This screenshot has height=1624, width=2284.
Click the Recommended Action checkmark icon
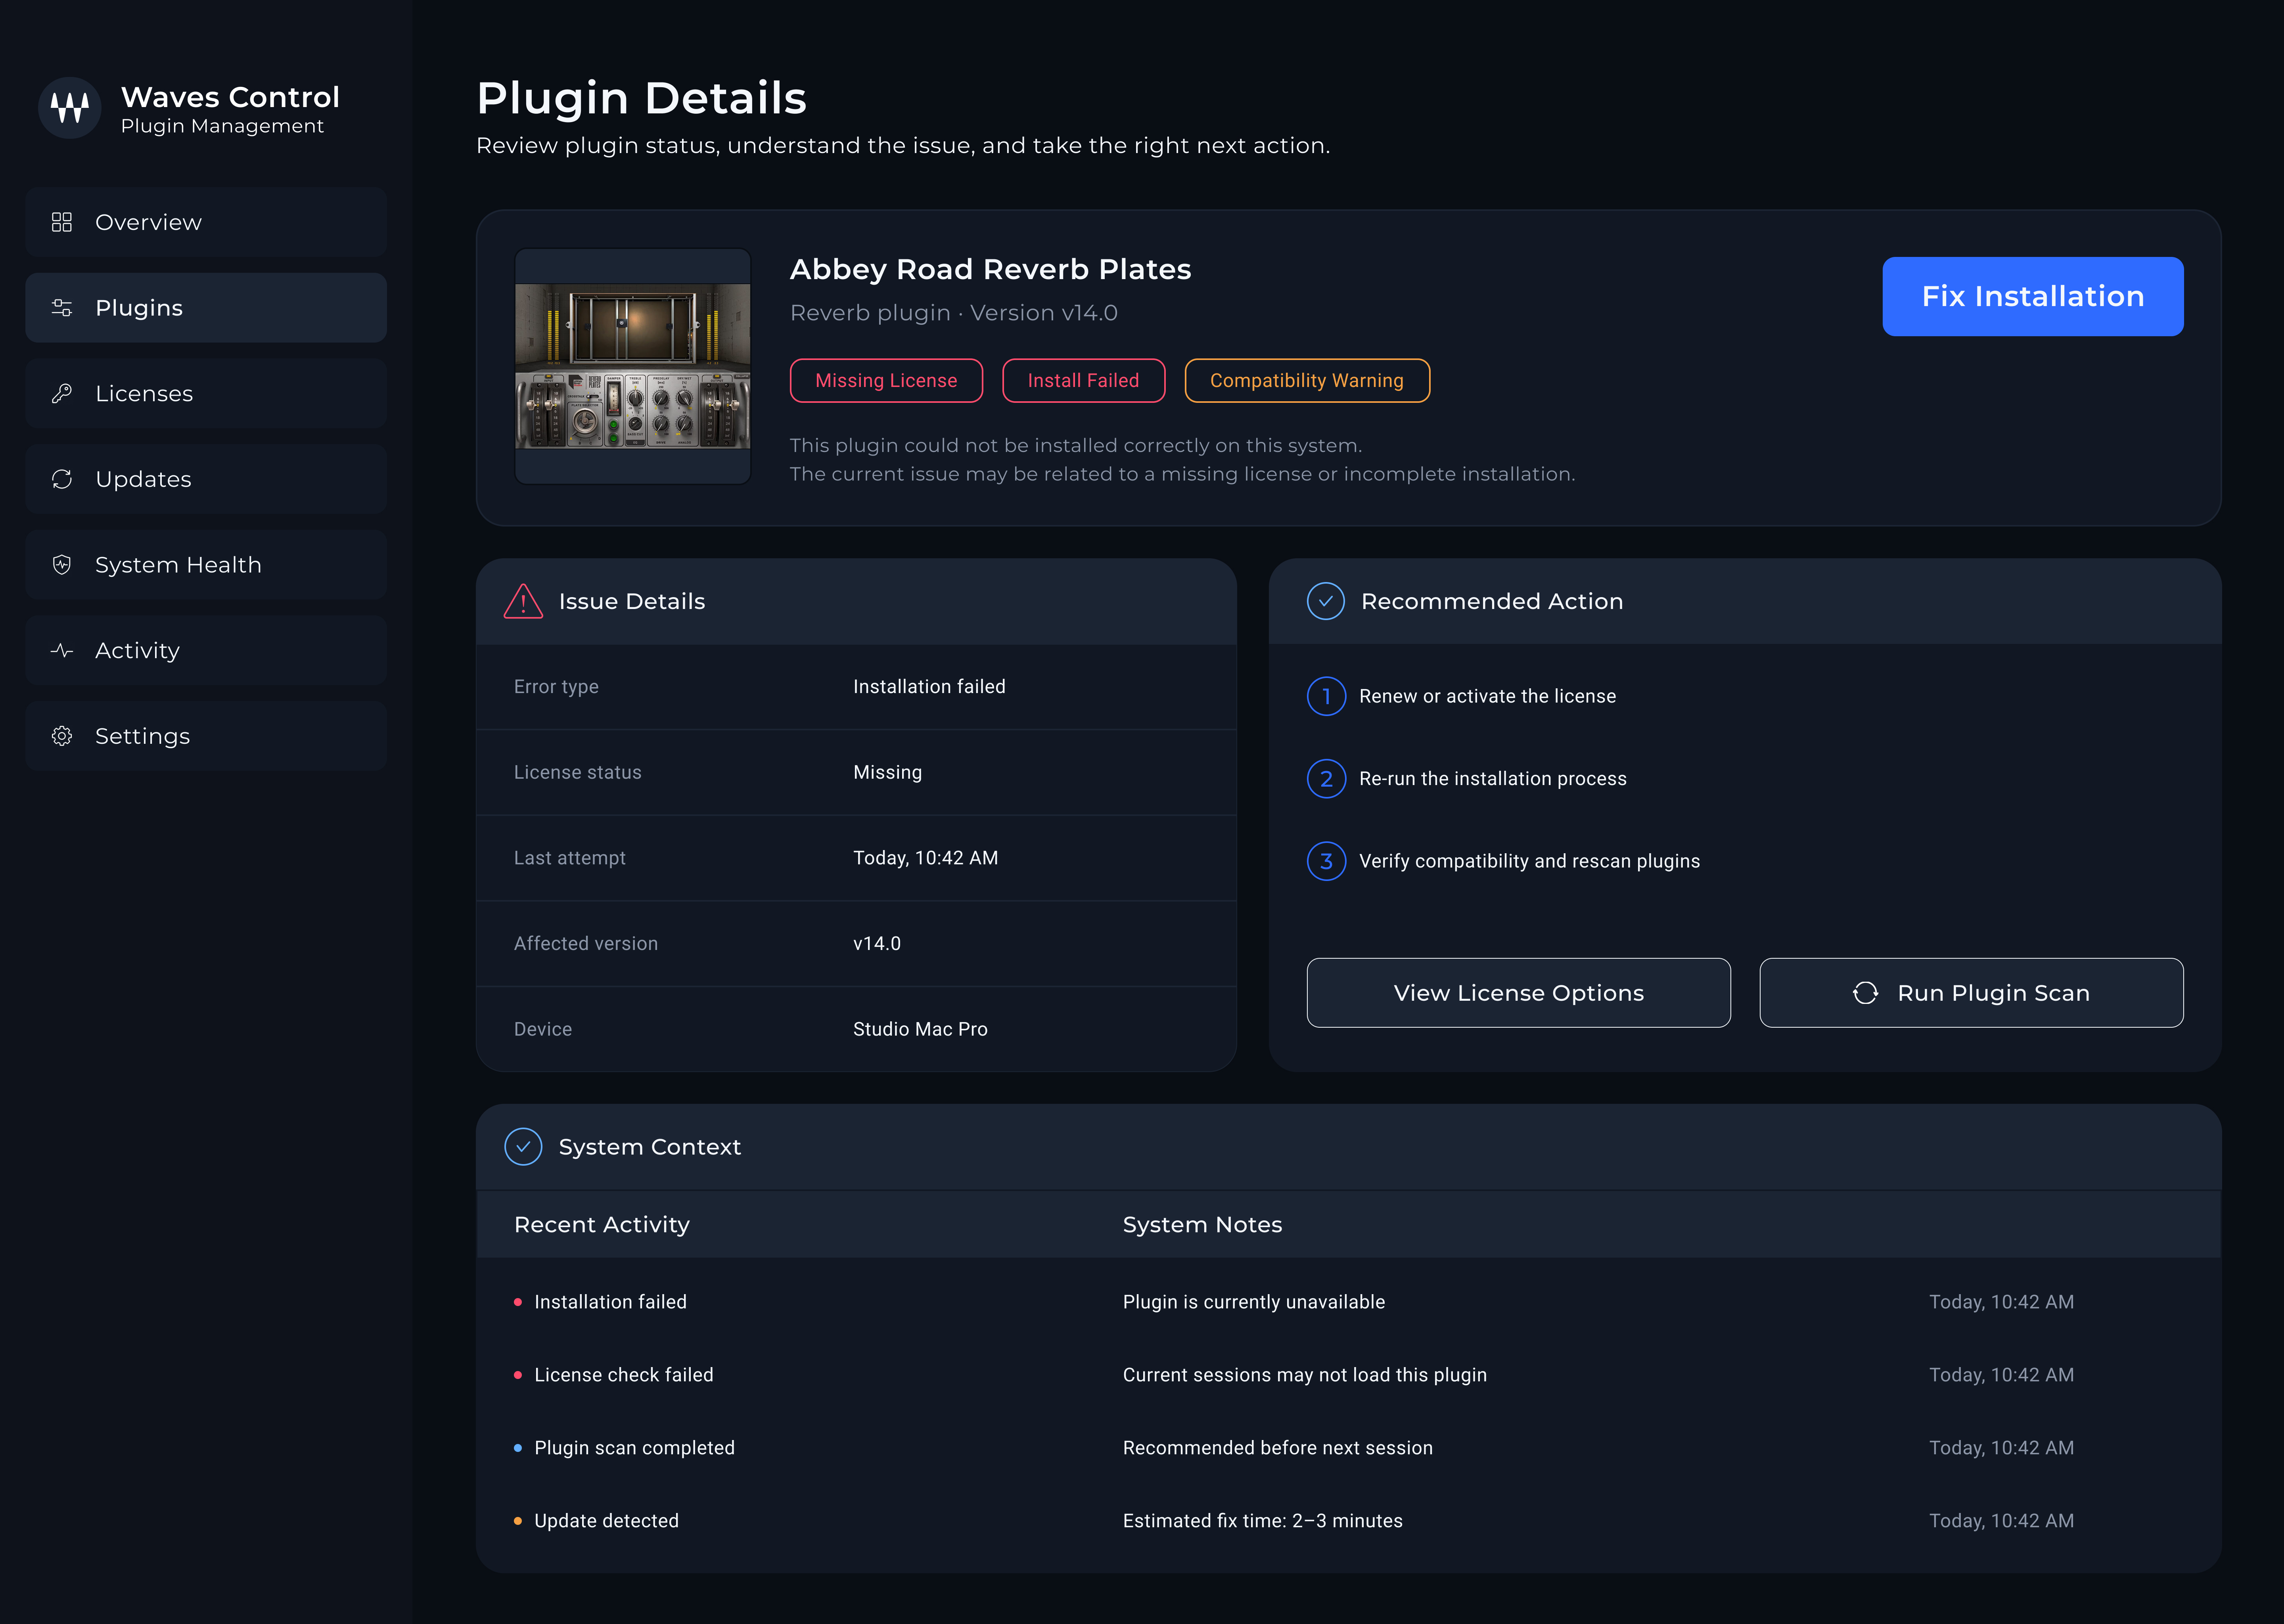[x=1325, y=601]
